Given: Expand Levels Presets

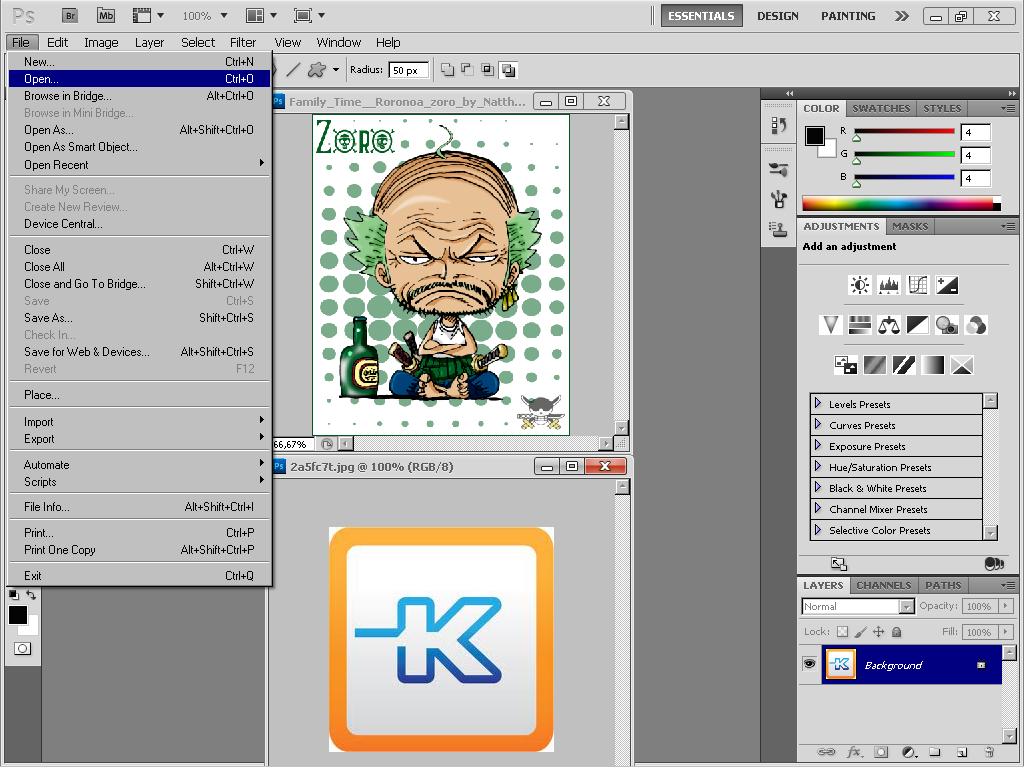Looking at the screenshot, I should pos(818,404).
